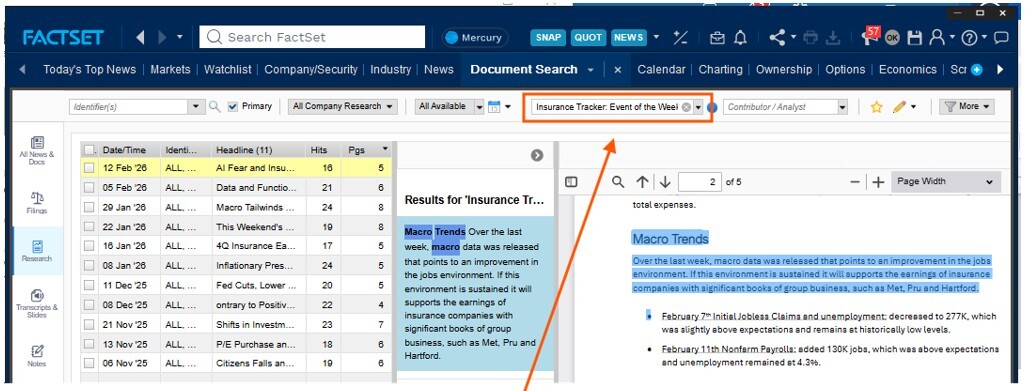Click the Identifier(s) input field

pyautogui.click(x=129, y=107)
